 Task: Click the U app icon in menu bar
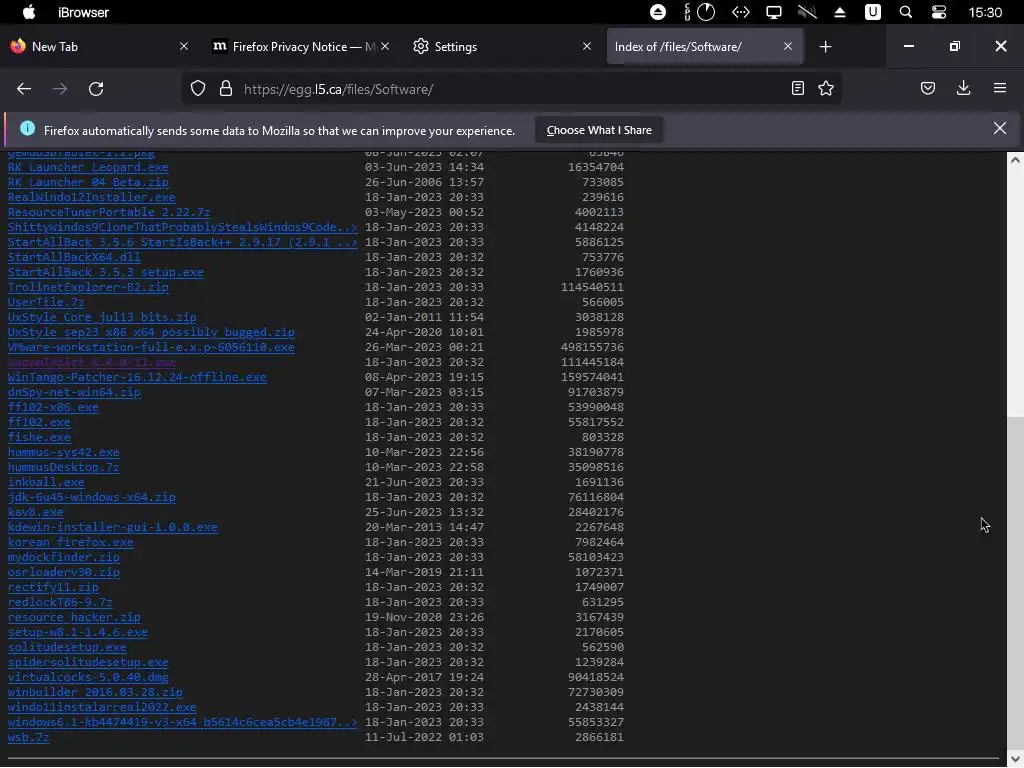872,12
